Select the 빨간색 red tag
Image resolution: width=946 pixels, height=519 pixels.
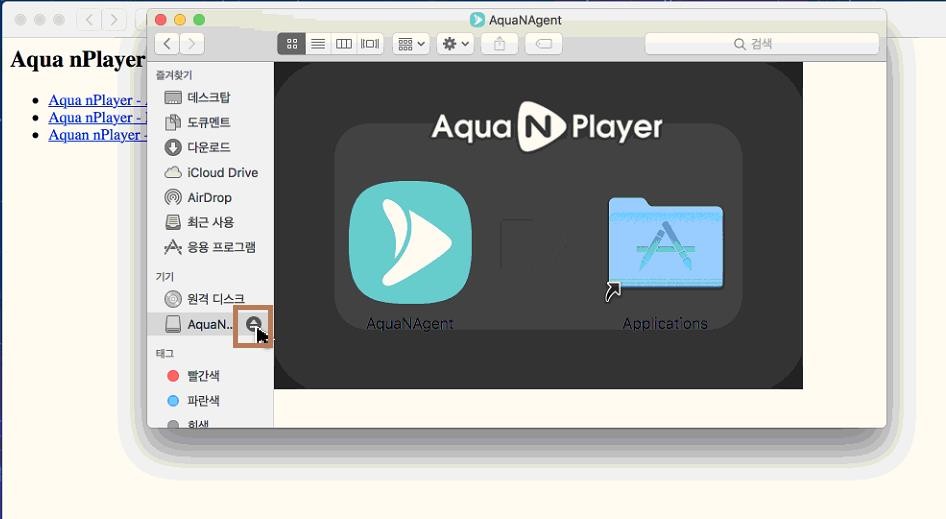click(x=209, y=376)
